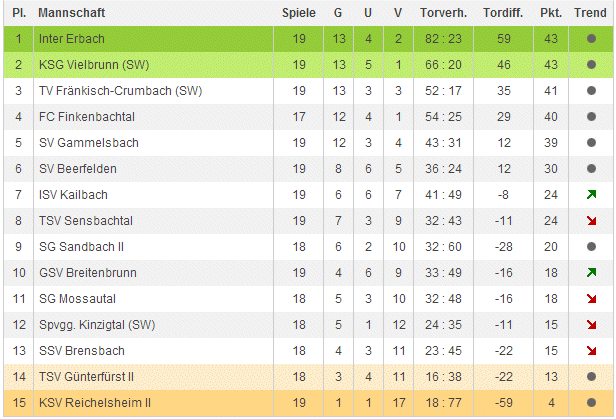Click the grey trend dot for SG Sandbach II
Viewport: 616px width, 419px height.
click(591, 246)
